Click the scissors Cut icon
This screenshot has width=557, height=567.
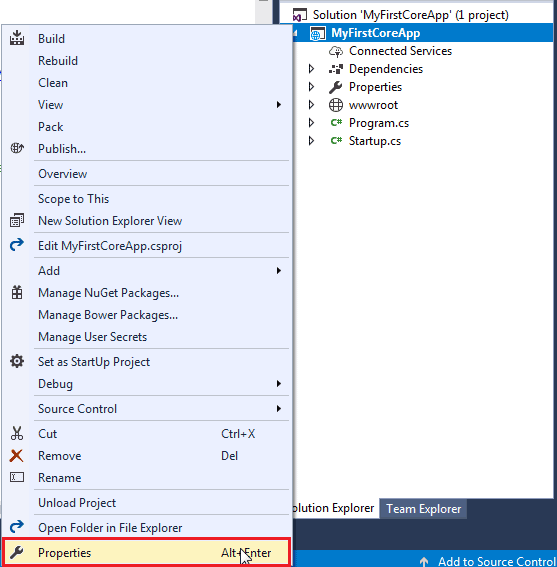pos(17,433)
